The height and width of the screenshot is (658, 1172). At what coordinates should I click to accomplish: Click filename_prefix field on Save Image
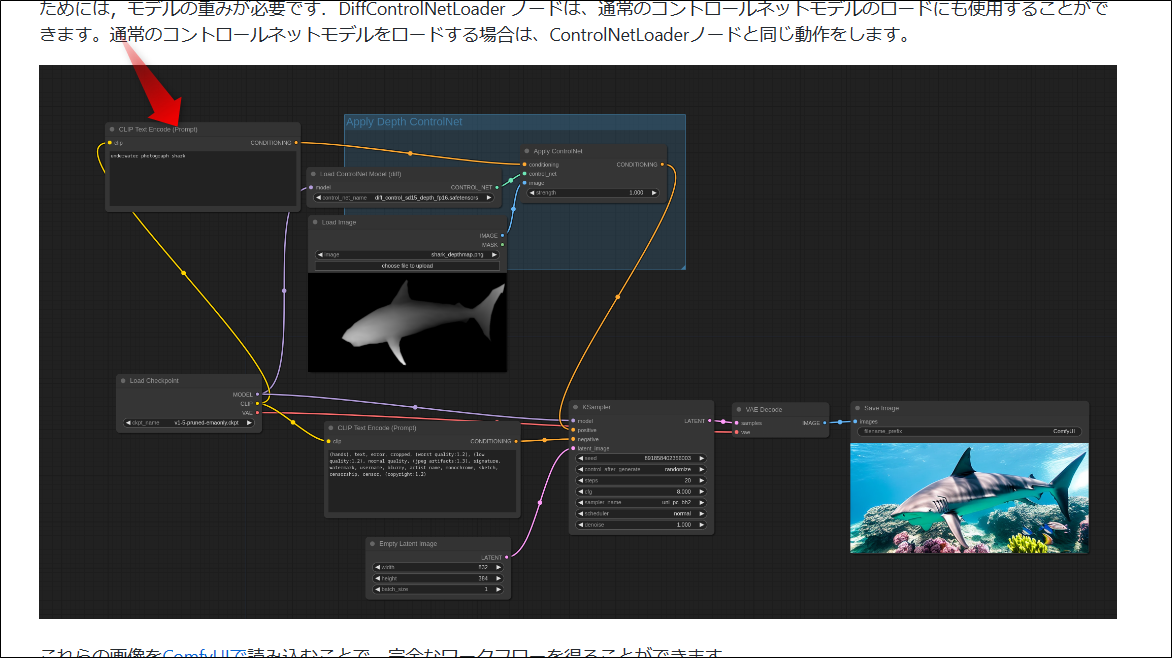pos(969,431)
